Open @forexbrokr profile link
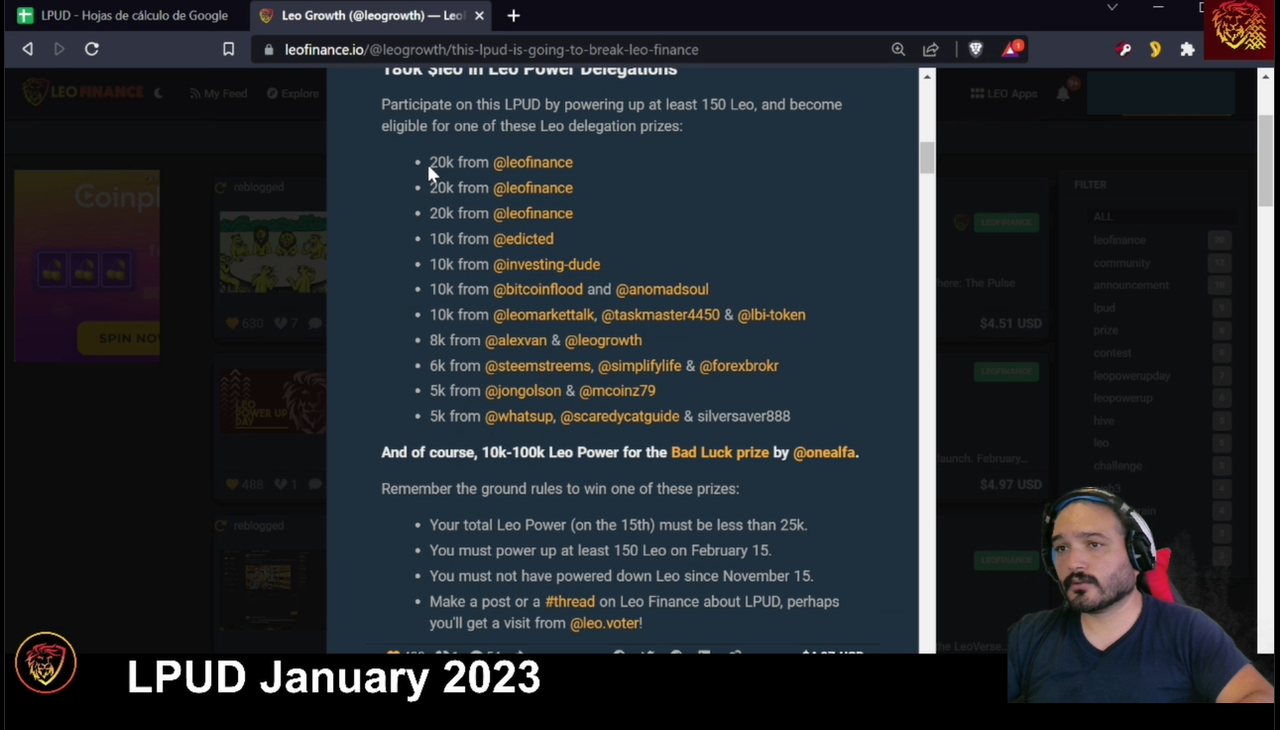Viewport: 1280px width, 730px height. pyautogui.click(x=739, y=366)
